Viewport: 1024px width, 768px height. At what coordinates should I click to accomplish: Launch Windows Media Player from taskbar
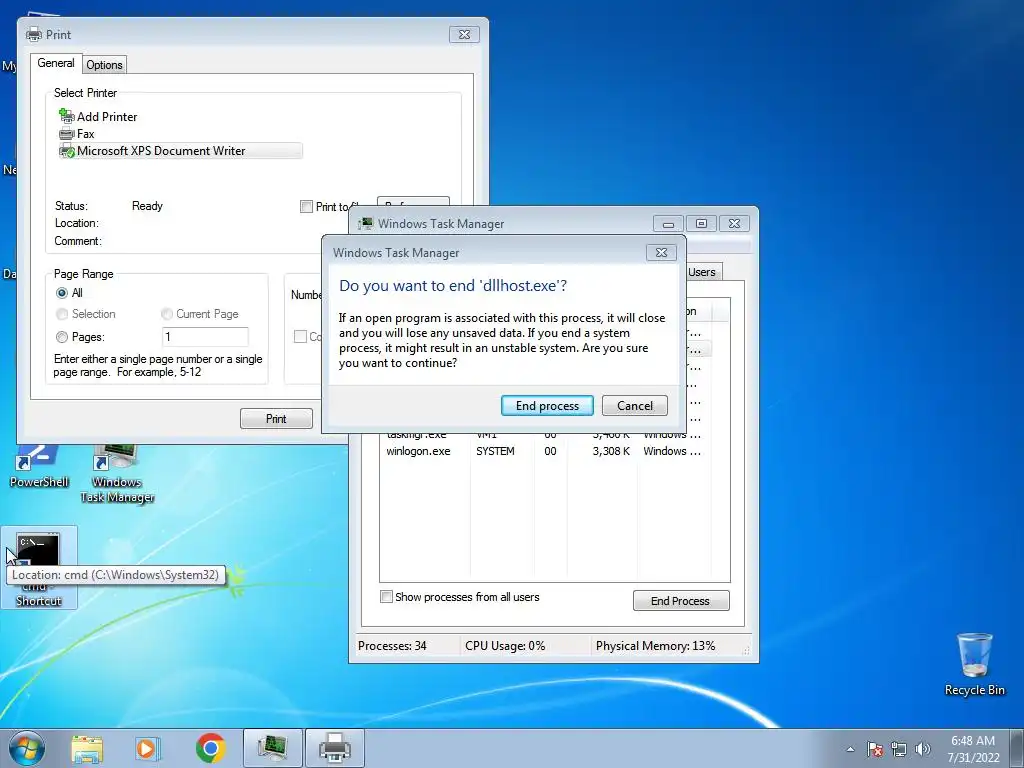(148, 748)
